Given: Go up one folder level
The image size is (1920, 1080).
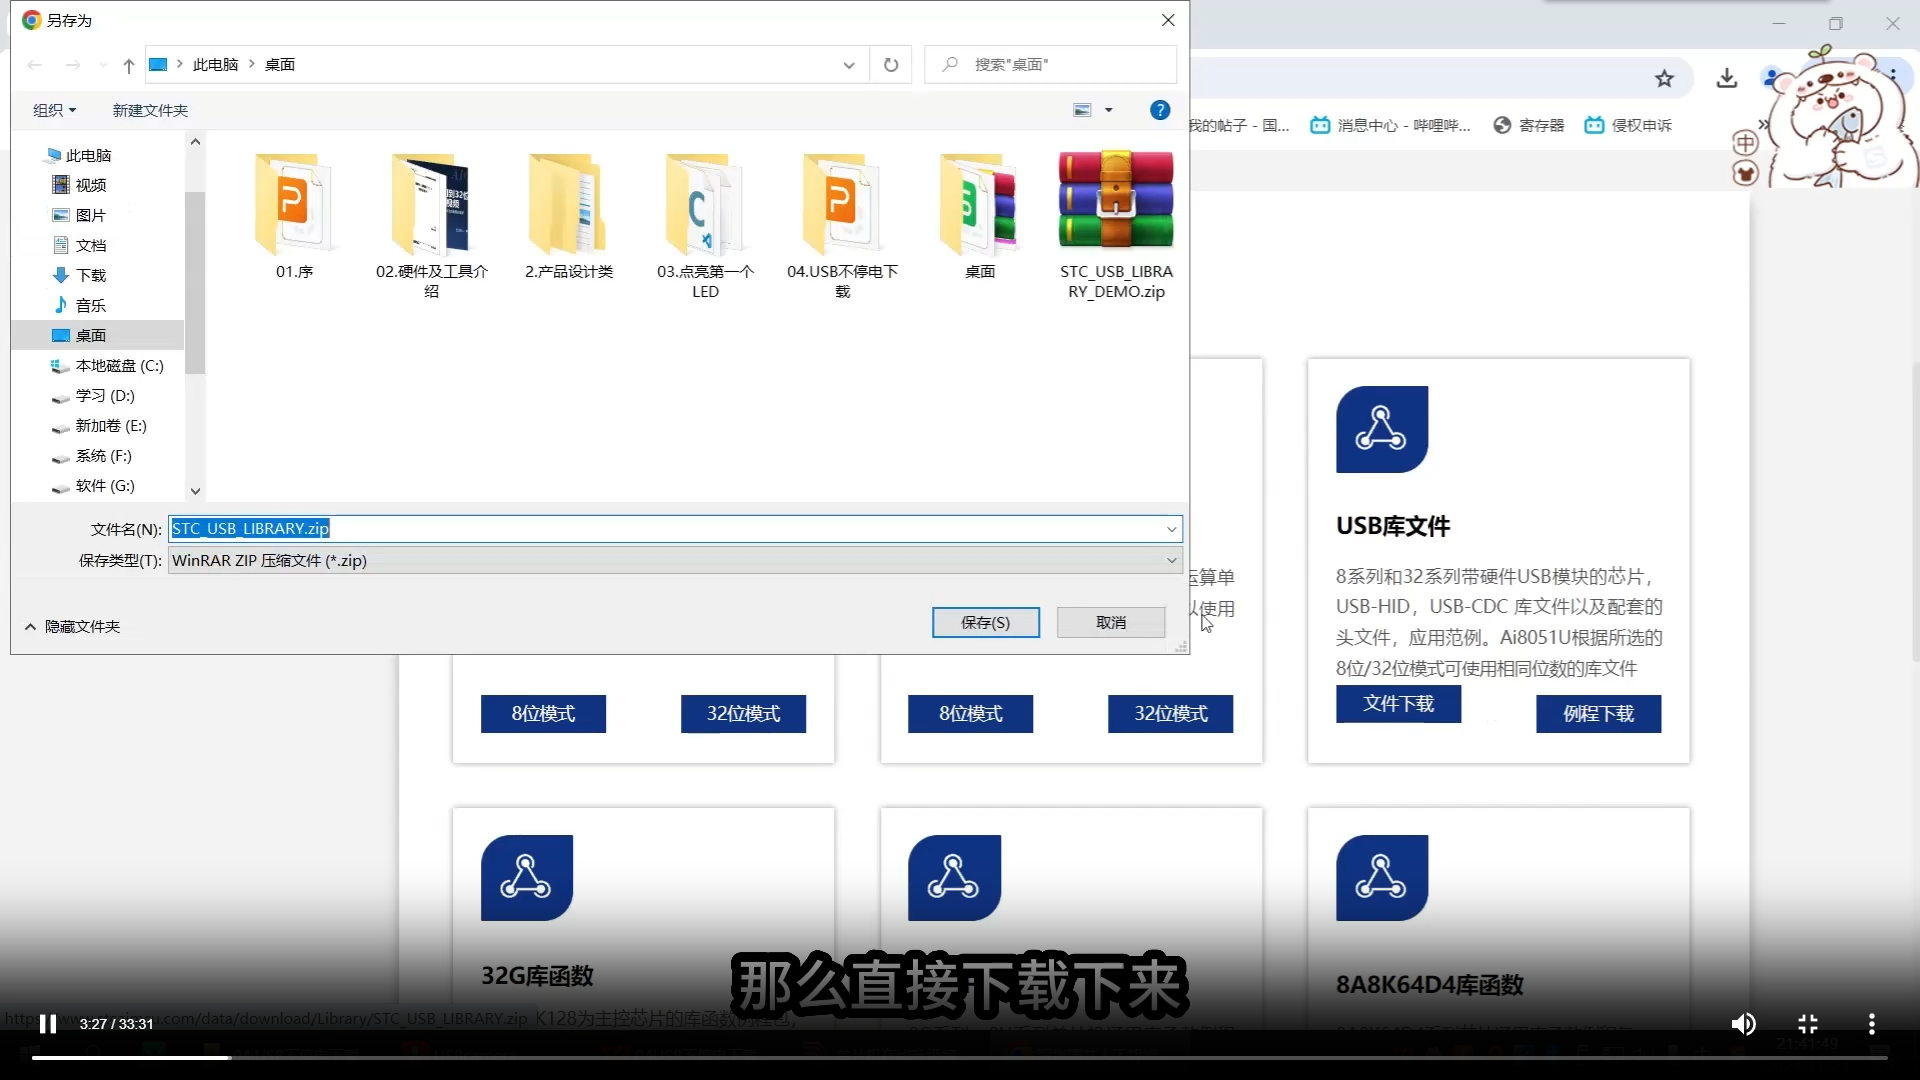Looking at the screenshot, I should click(x=129, y=65).
